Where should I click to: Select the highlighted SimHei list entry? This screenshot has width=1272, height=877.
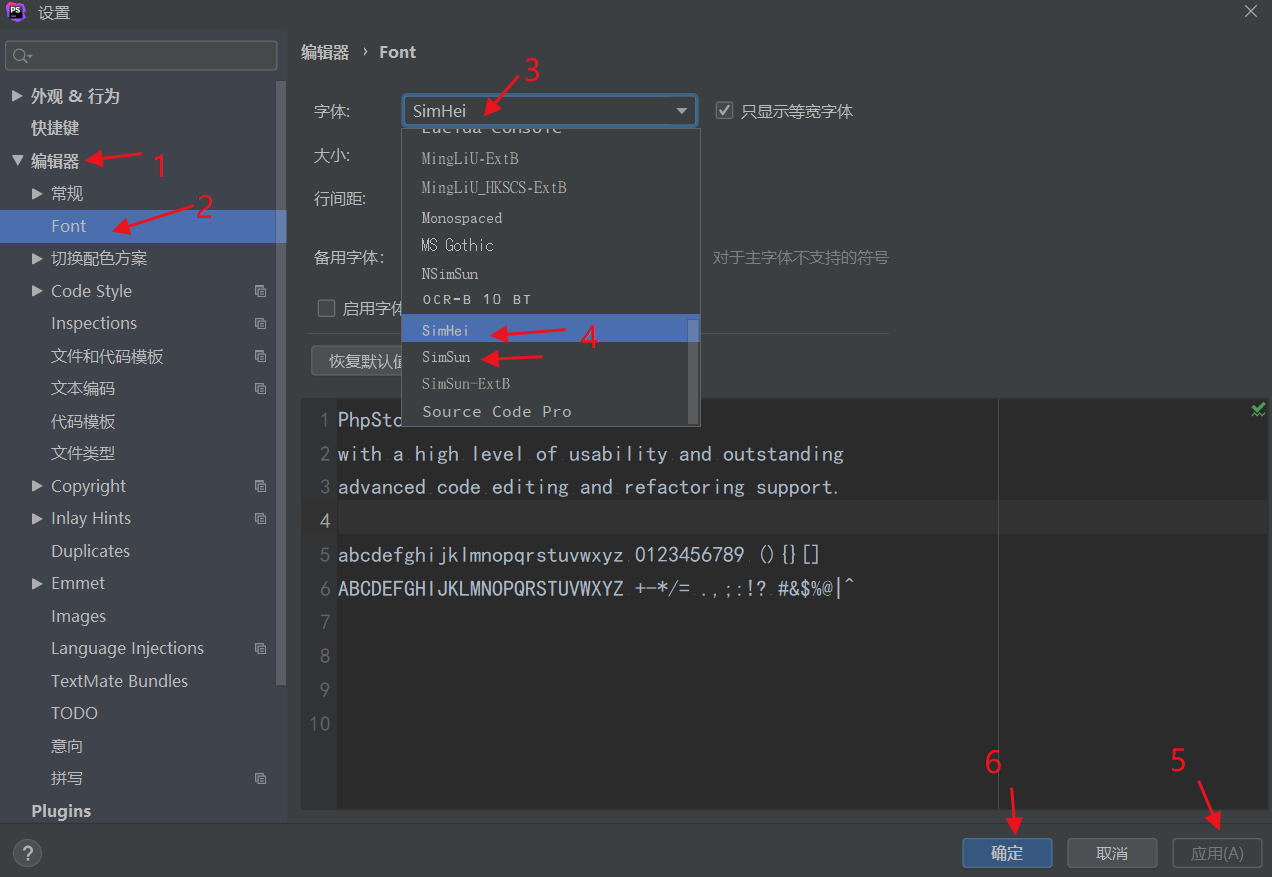[544, 329]
